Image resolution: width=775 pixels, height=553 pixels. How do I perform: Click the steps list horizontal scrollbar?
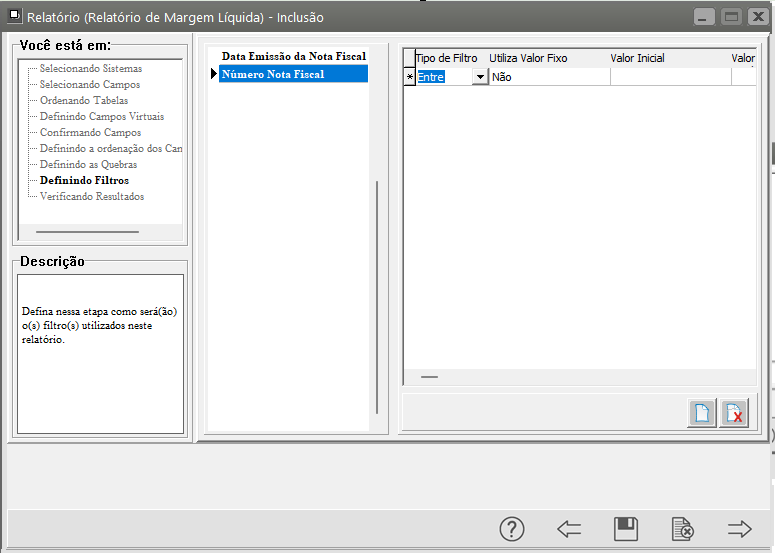87,232
